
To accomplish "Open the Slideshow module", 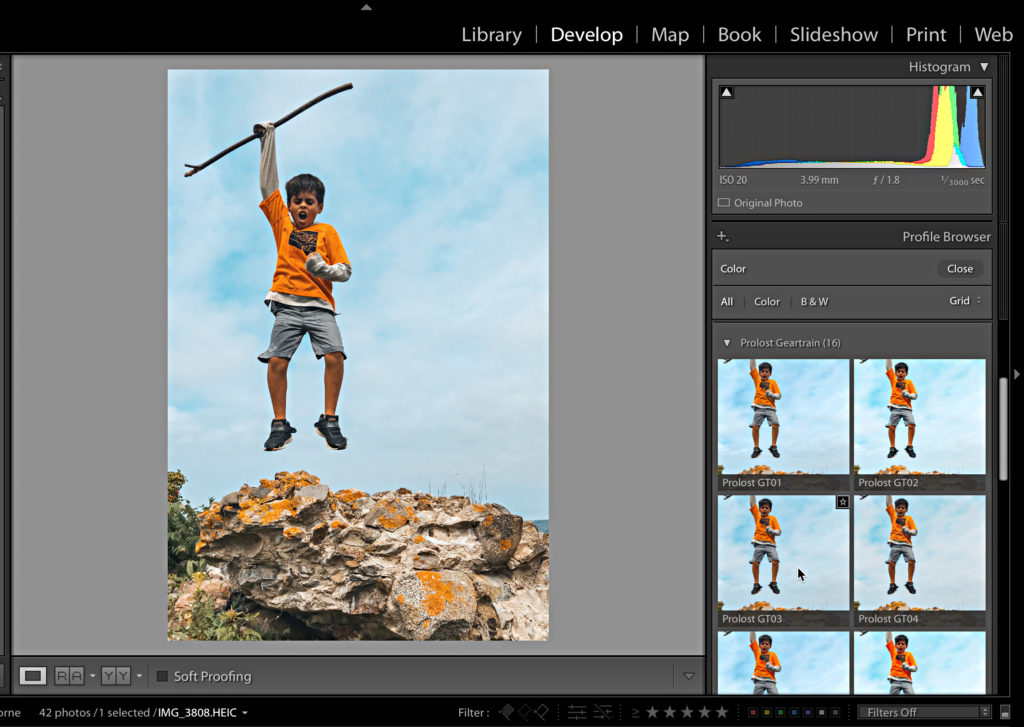I will (833, 34).
